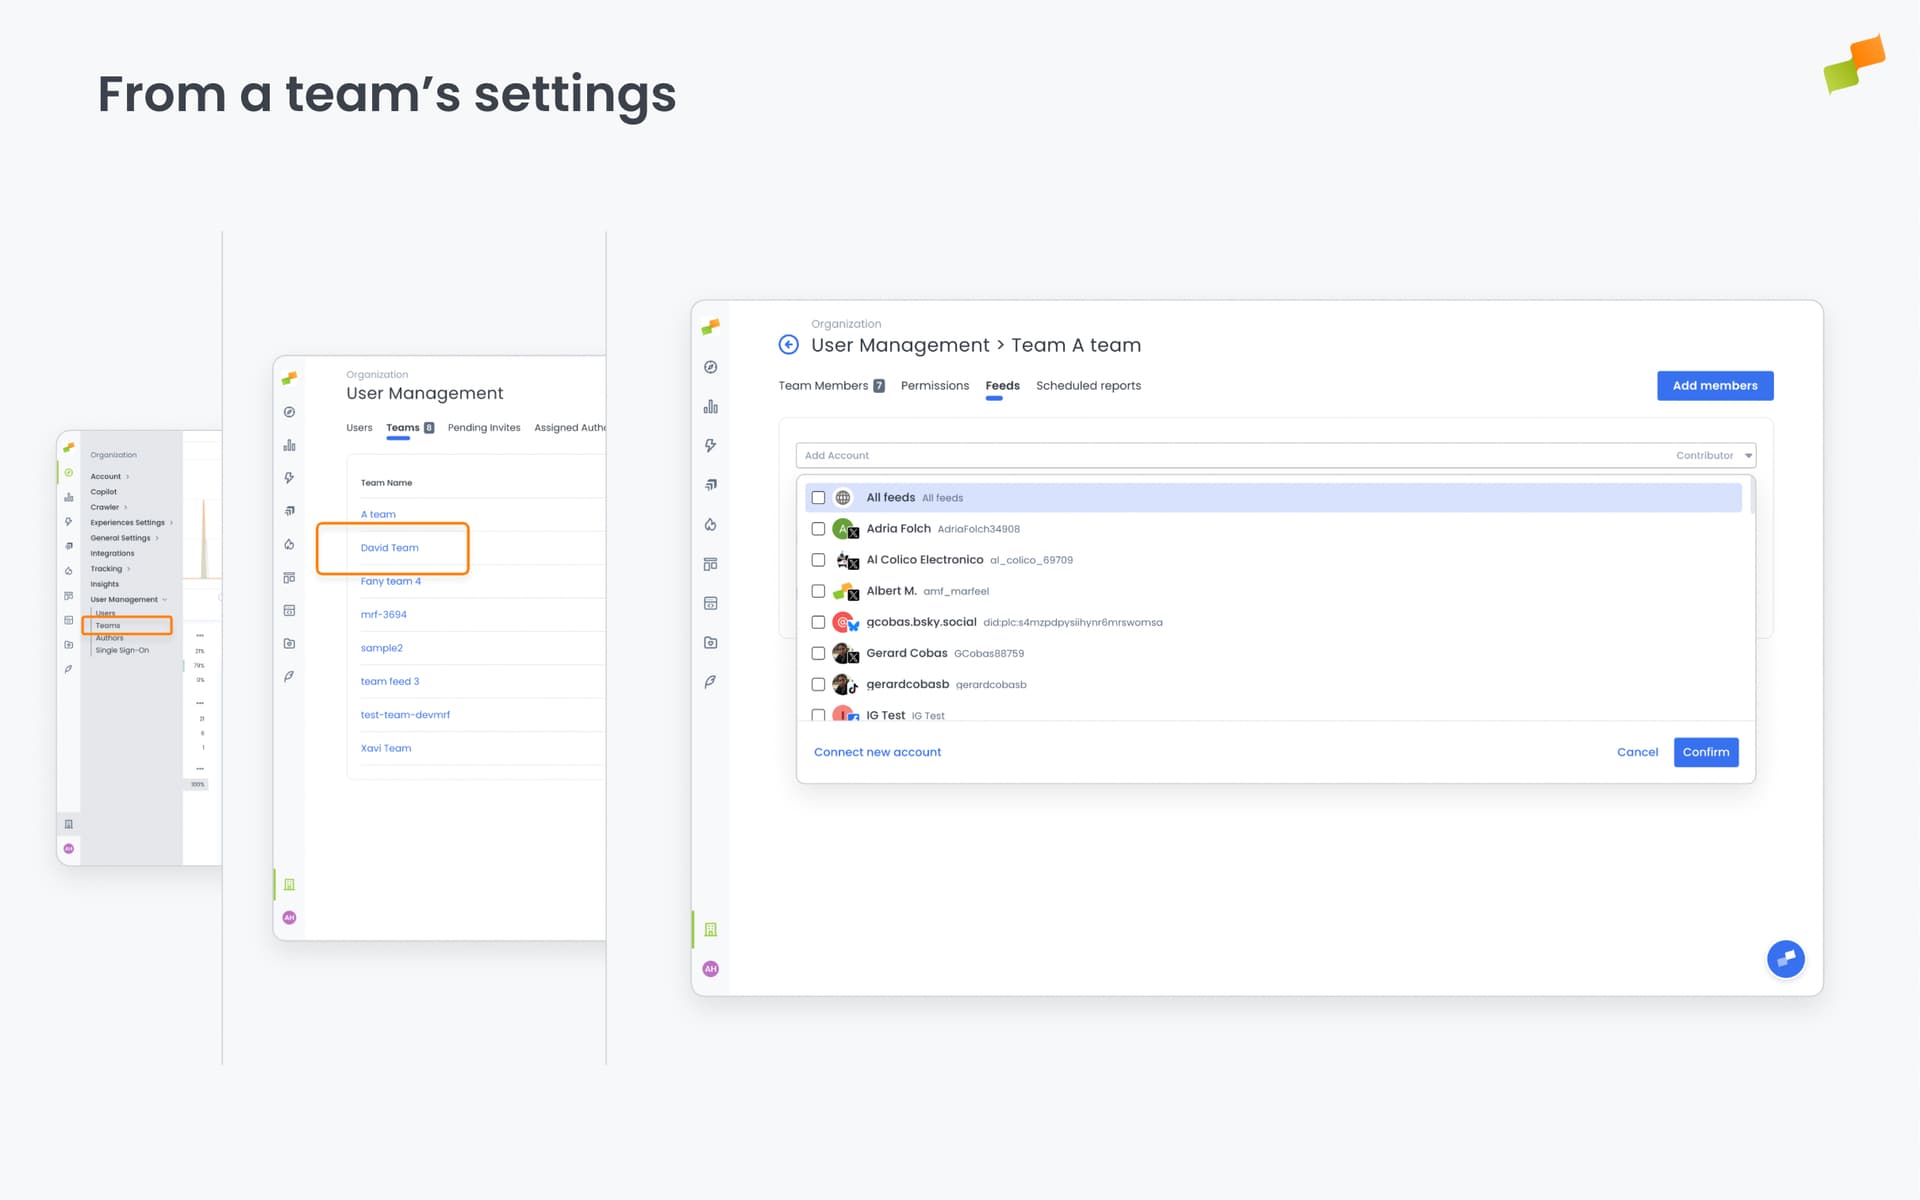The height and width of the screenshot is (1200, 1920).
Task: Check the checkbox next to Adria Folch
Action: (x=818, y=529)
